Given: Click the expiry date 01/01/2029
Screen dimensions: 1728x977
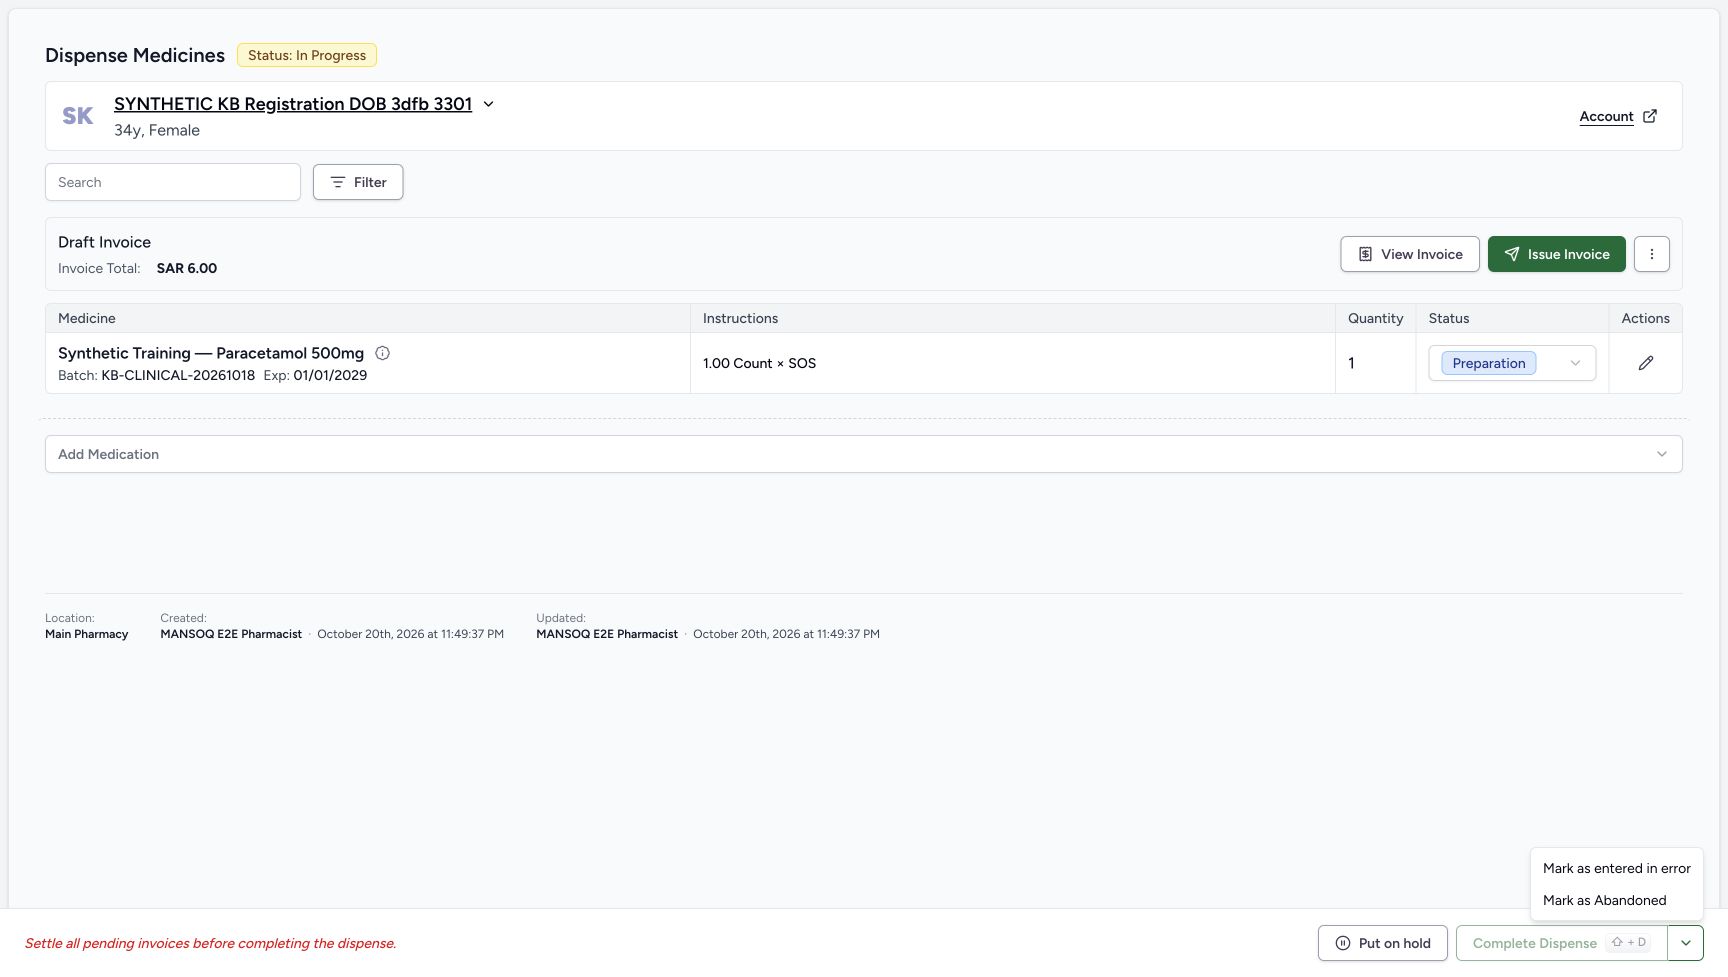Looking at the screenshot, I should click(330, 375).
